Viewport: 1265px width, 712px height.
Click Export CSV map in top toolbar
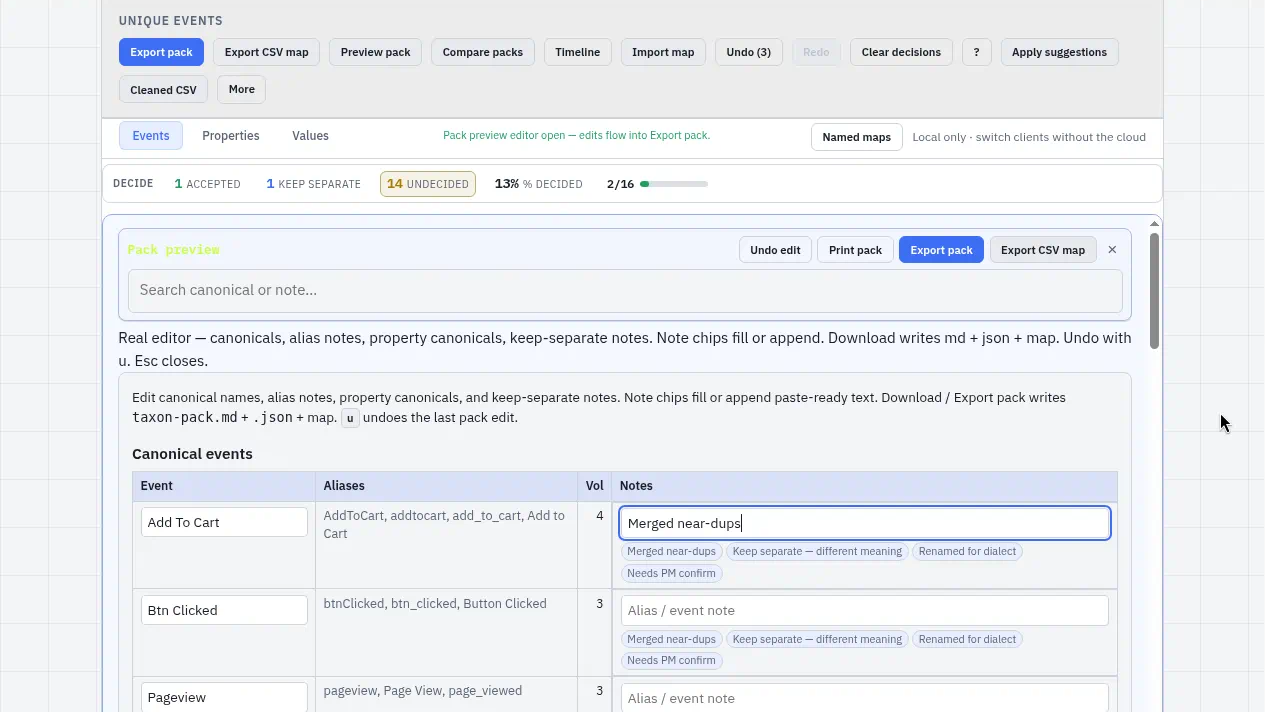266,52
